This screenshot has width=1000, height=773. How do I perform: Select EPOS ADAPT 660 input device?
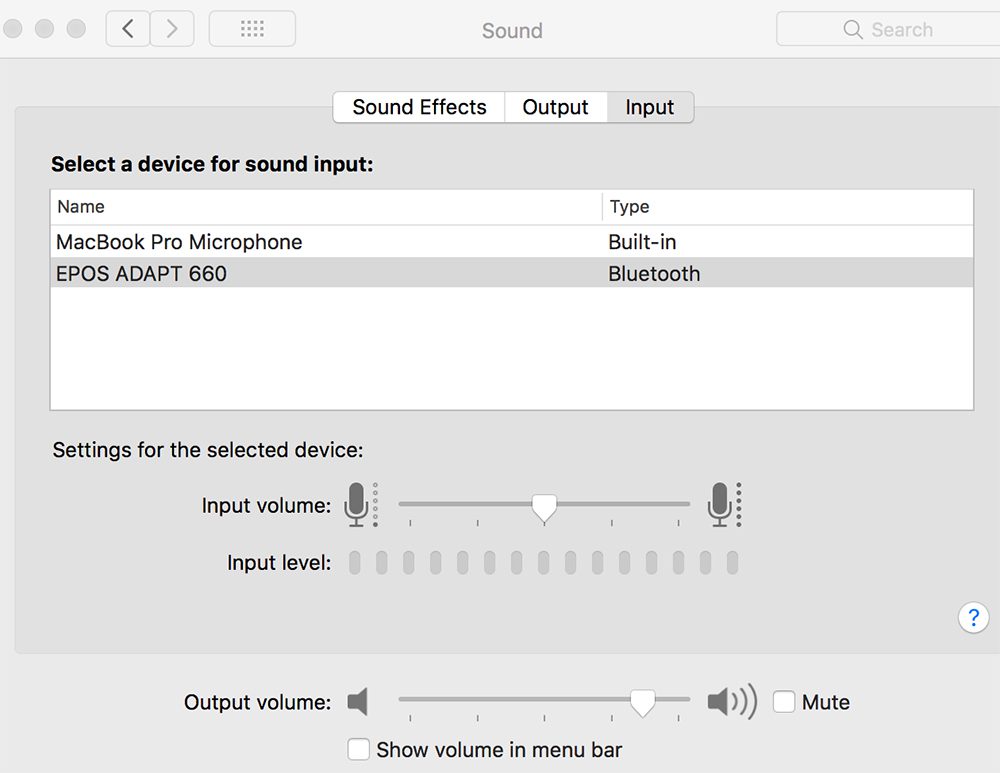511,273
